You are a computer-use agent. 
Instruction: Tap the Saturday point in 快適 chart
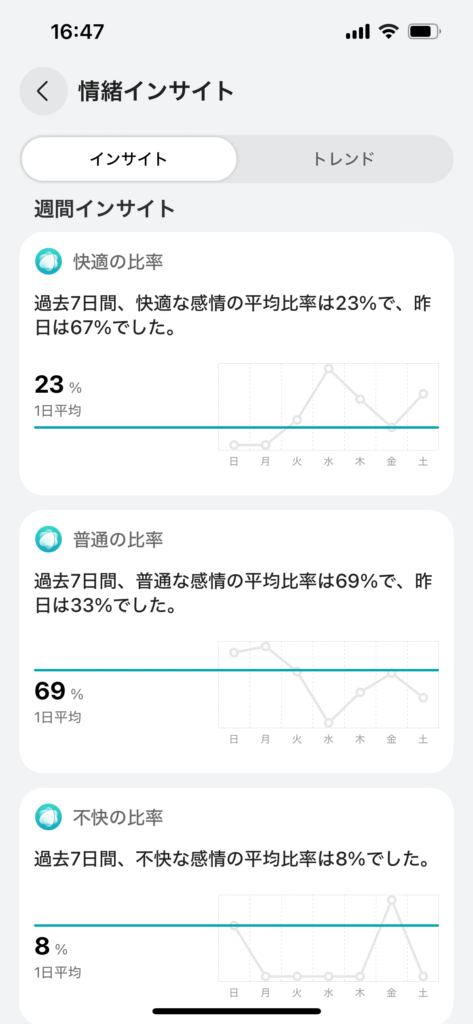point(423,394)
